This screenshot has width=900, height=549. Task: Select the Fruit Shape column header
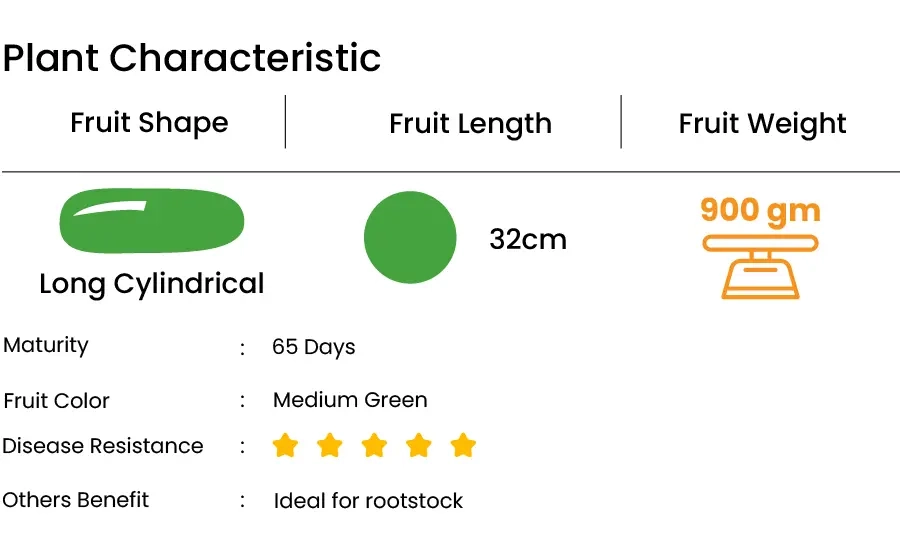pos(149,122)
